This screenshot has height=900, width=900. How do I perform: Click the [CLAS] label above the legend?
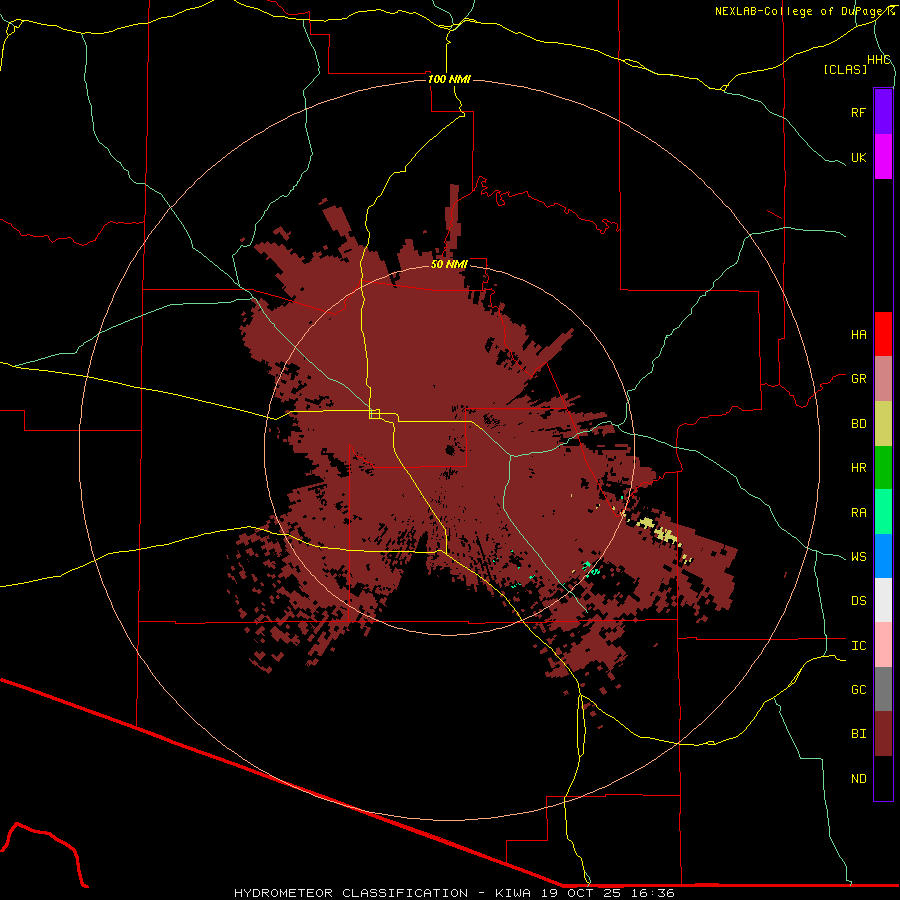844,69
